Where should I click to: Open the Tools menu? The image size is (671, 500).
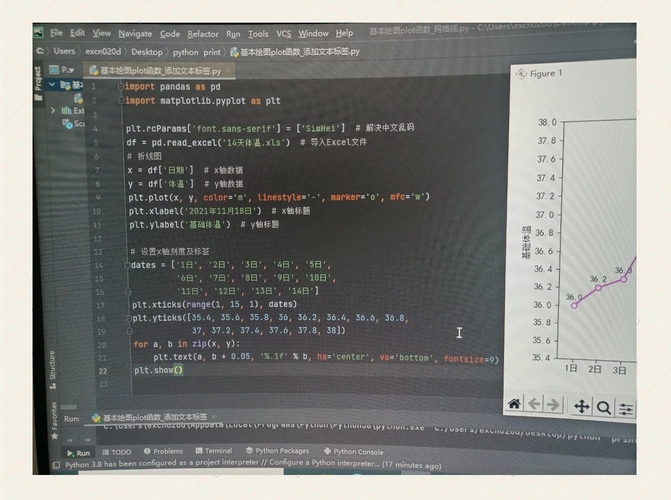pos(258,34)
